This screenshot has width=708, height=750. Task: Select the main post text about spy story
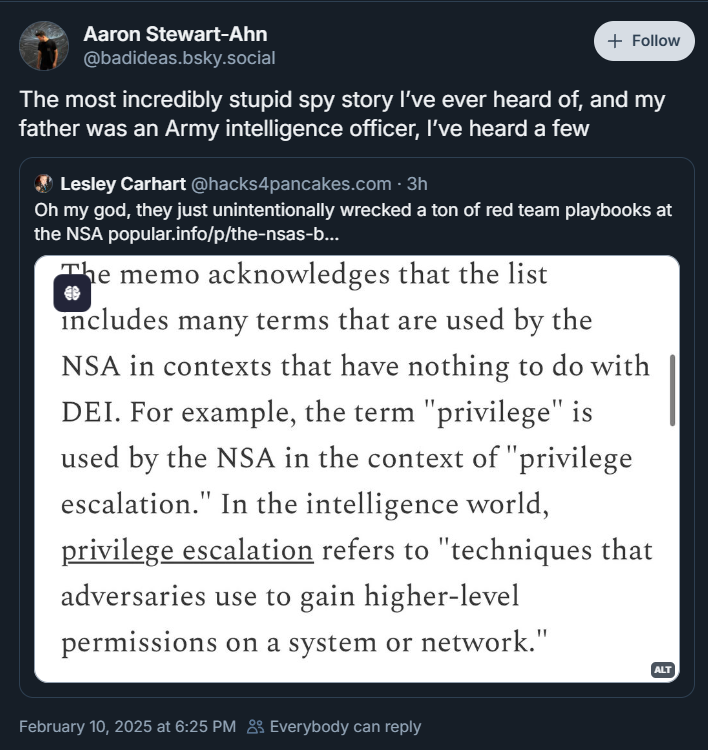pos(342,114)
